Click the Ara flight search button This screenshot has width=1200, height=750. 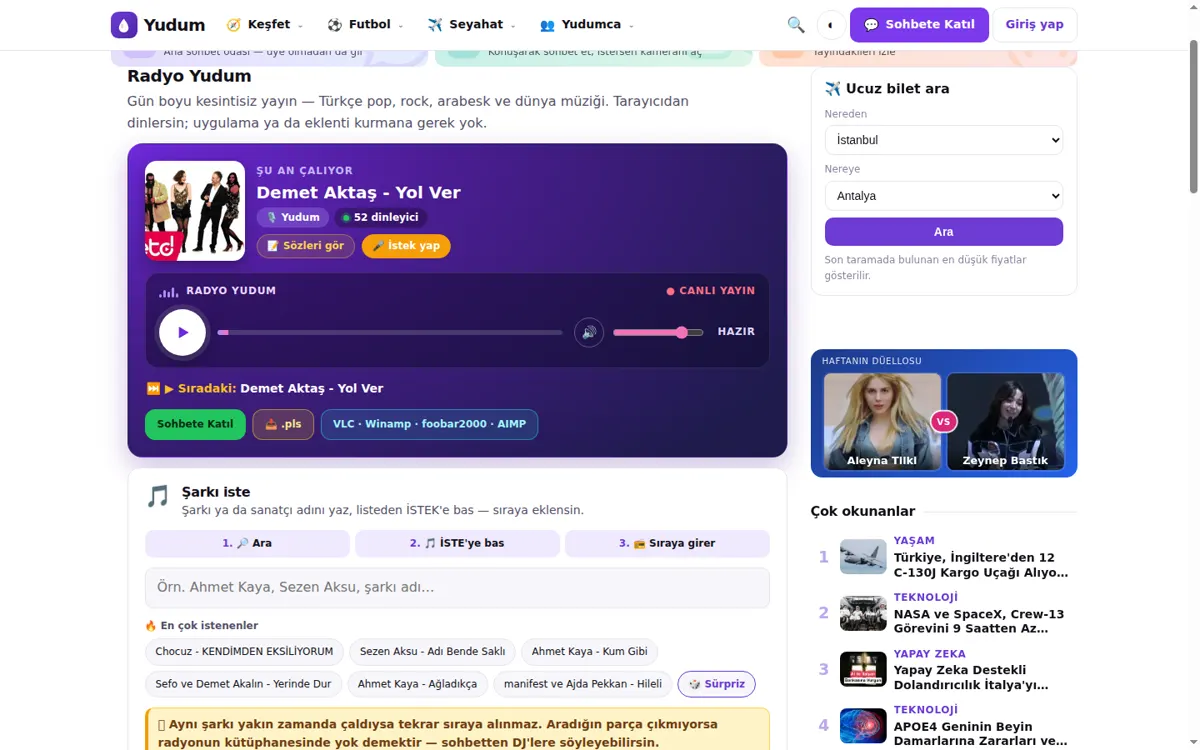[944, 232]
